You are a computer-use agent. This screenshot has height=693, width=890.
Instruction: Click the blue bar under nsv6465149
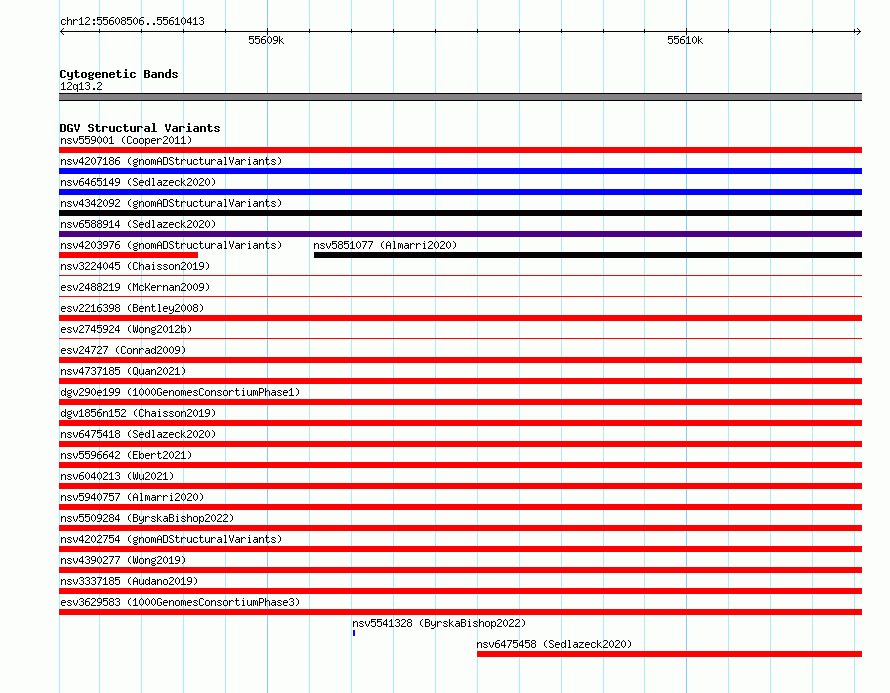click(x=460, y=192)
